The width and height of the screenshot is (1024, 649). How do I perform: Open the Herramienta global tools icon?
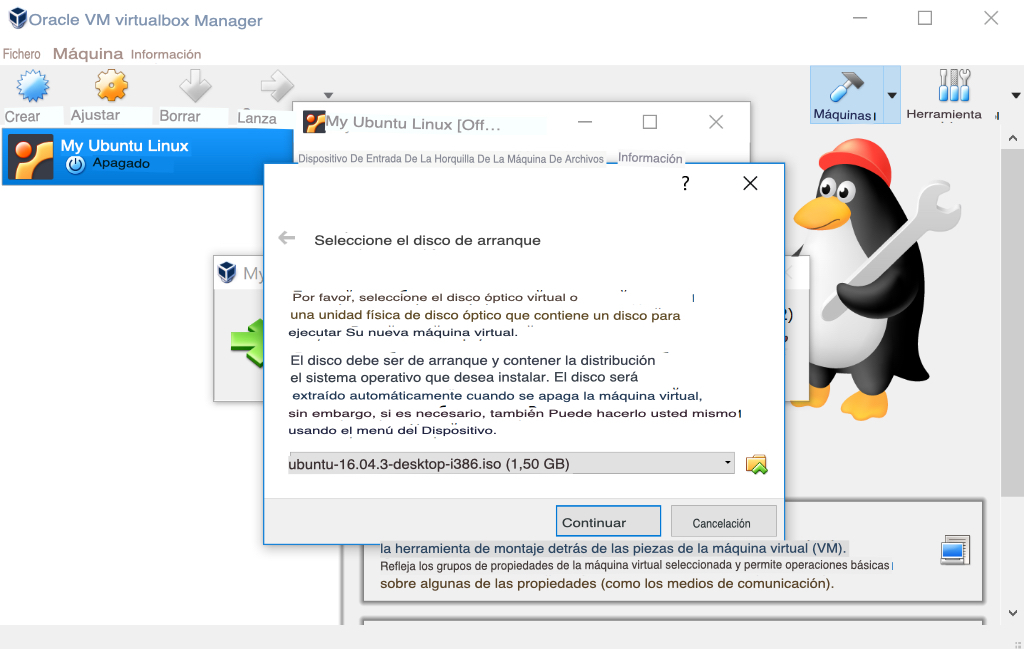954,87
